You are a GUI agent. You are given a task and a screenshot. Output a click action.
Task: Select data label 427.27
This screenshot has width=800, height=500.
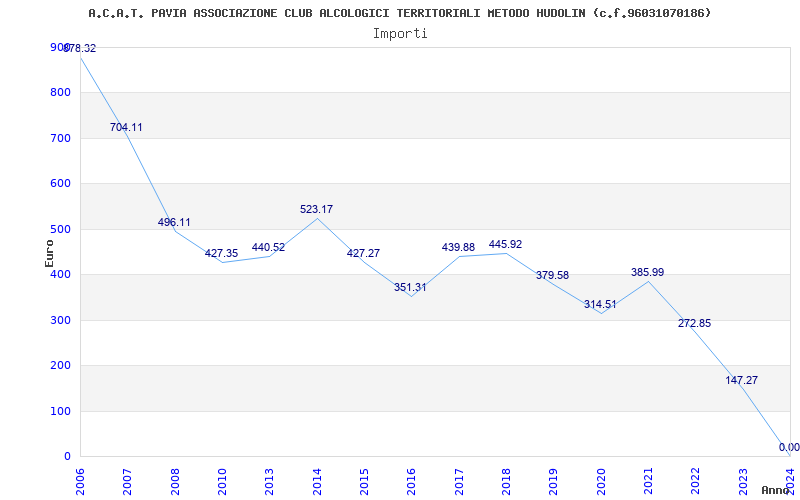click(363, 253)
